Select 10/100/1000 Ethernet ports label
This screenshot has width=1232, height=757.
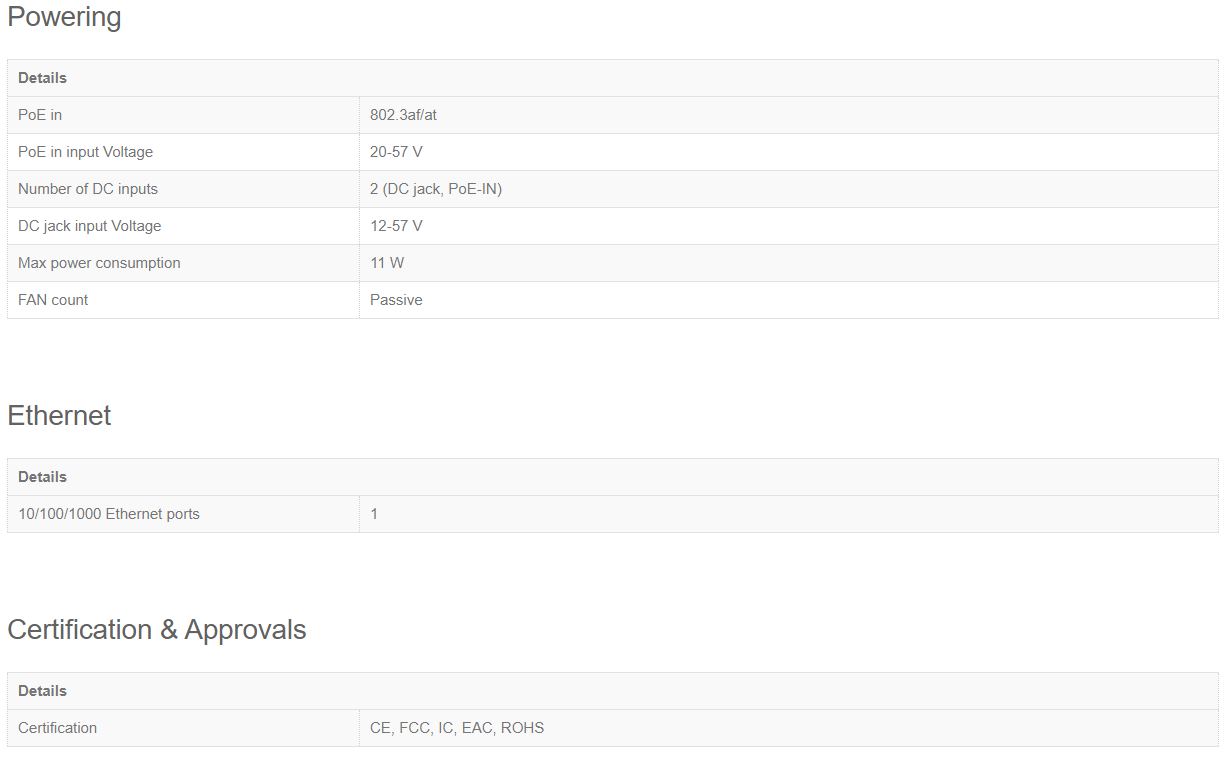109,514
